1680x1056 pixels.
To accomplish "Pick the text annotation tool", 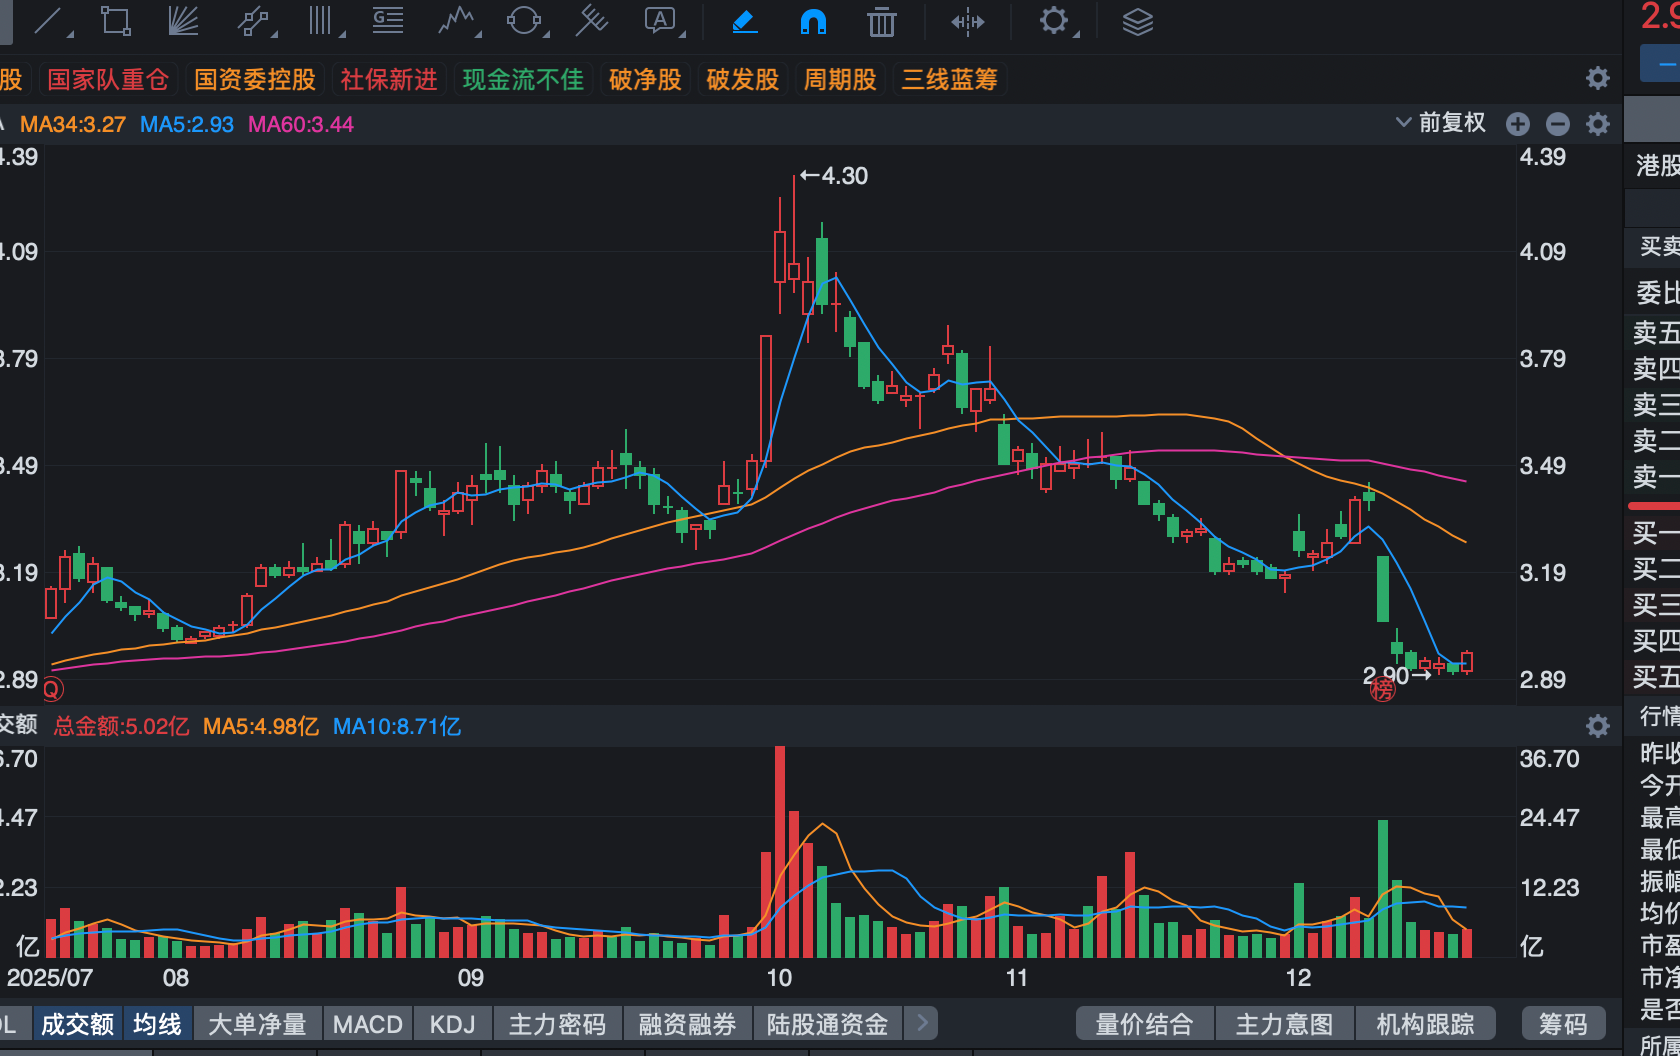I will [x=660, y=21].
